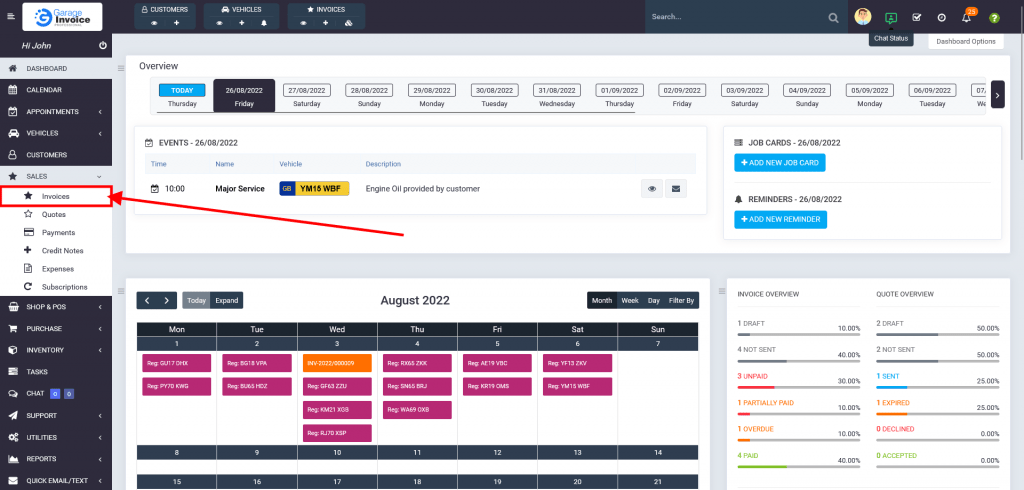Click the green help question mark icon
Viewport: 1024px width, 490px height.
(x=994, y=18)
